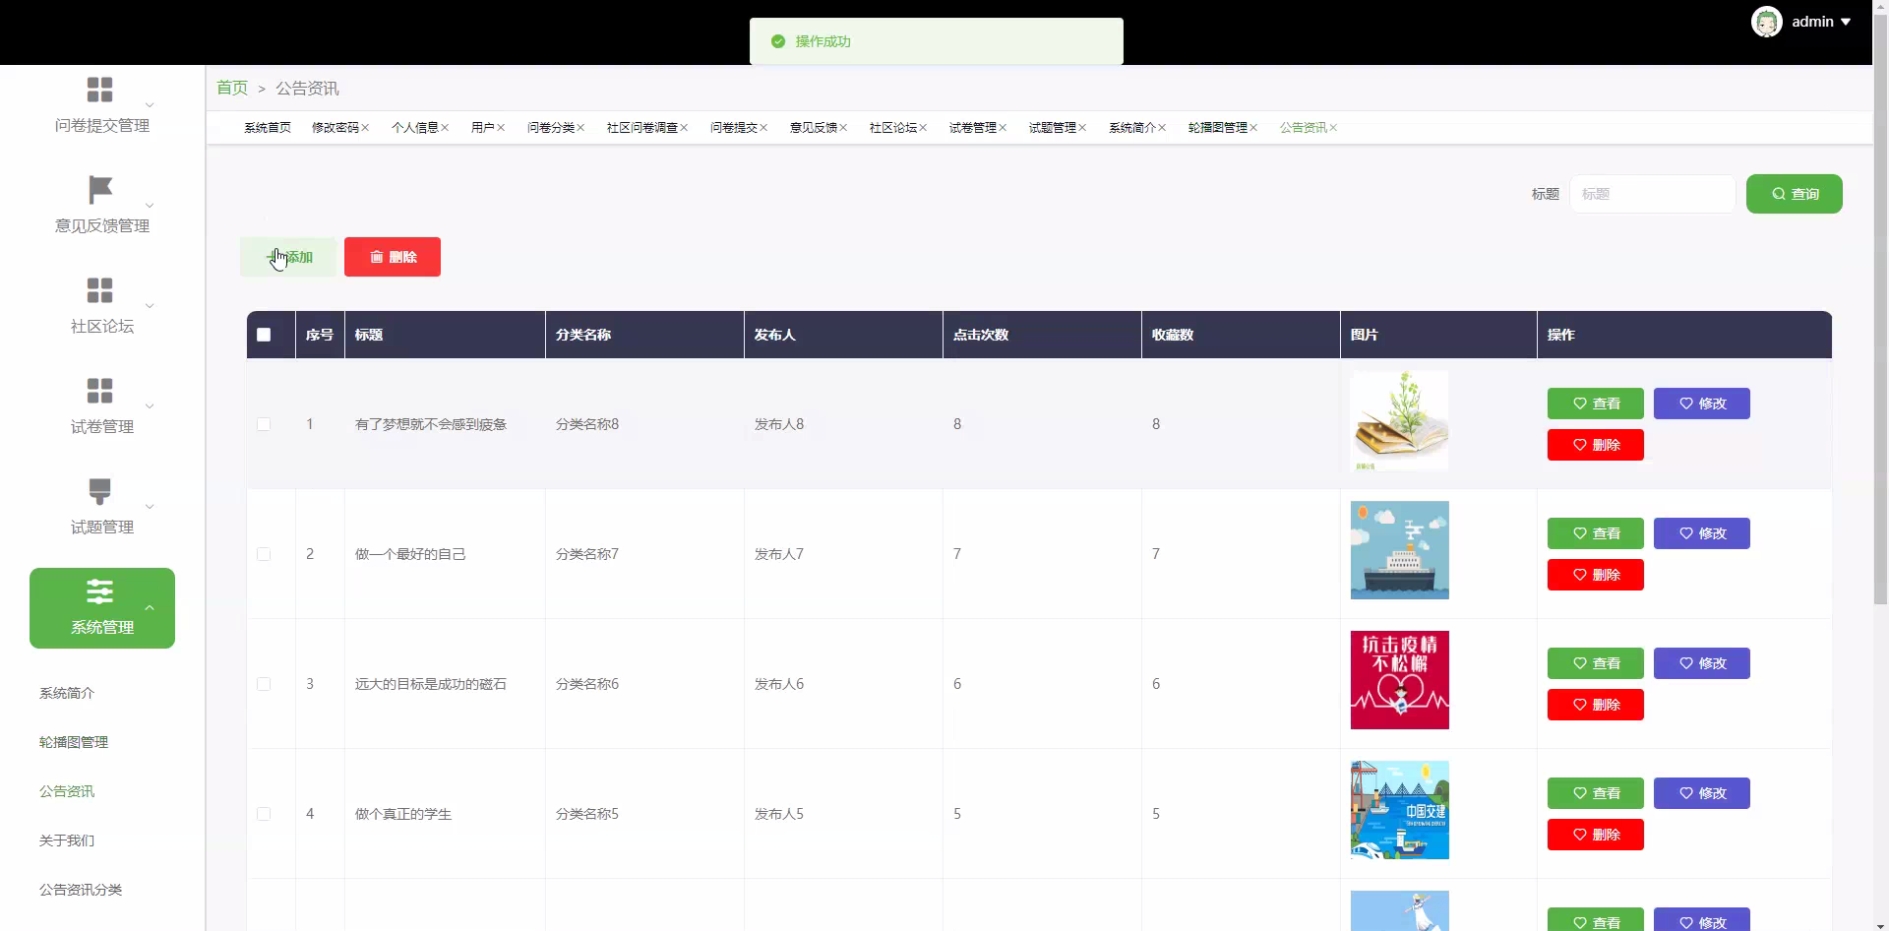
Task: Open the 系统简介 sidebar item
Action: click(67, 693)
